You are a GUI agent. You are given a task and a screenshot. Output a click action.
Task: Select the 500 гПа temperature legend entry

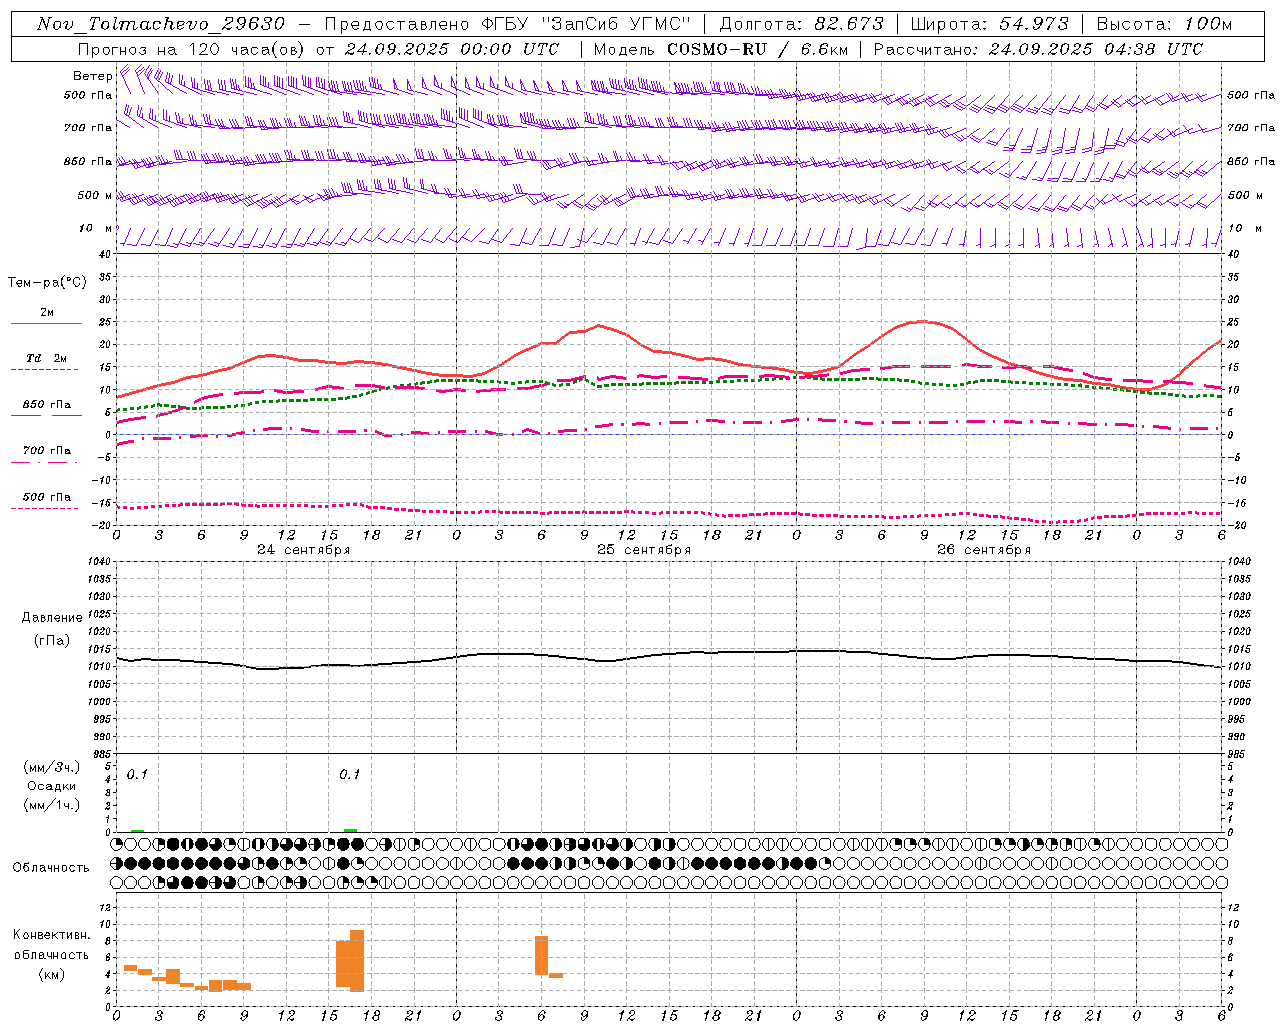[x=46, y=497]
